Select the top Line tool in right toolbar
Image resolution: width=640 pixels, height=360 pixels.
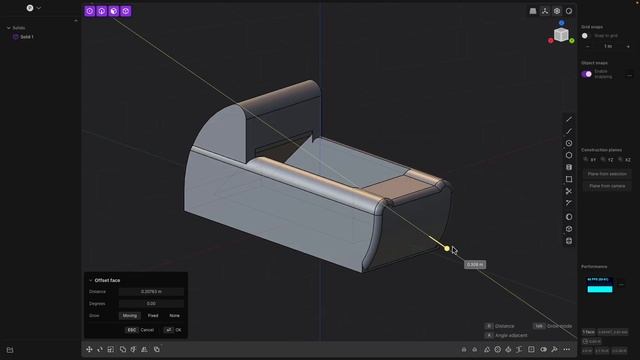[569, 119]
